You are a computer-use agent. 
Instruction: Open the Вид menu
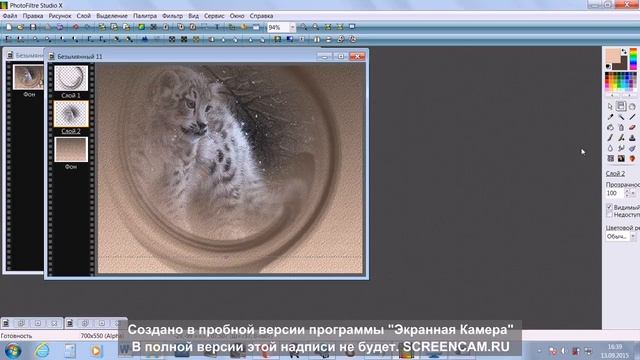pyautogui.click(x=193, y=16)
